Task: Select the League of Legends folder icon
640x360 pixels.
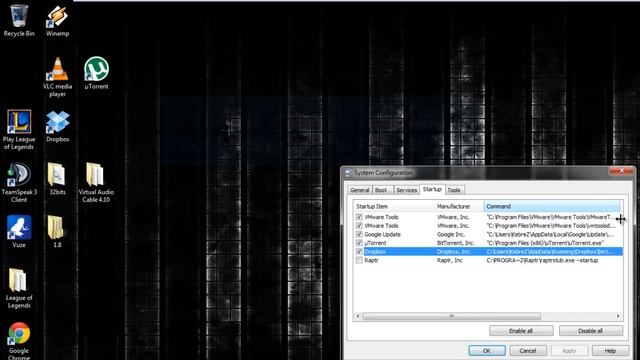Action: (19, 288)
